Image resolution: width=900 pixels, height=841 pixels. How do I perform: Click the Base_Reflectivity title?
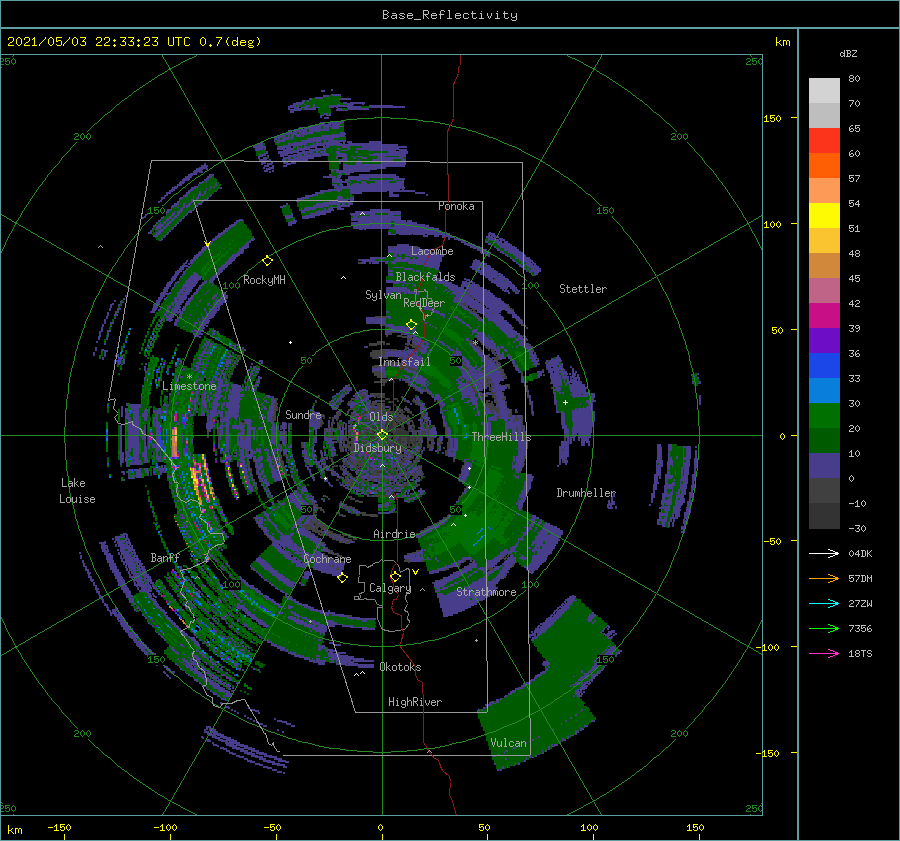[x=450, y=15]
